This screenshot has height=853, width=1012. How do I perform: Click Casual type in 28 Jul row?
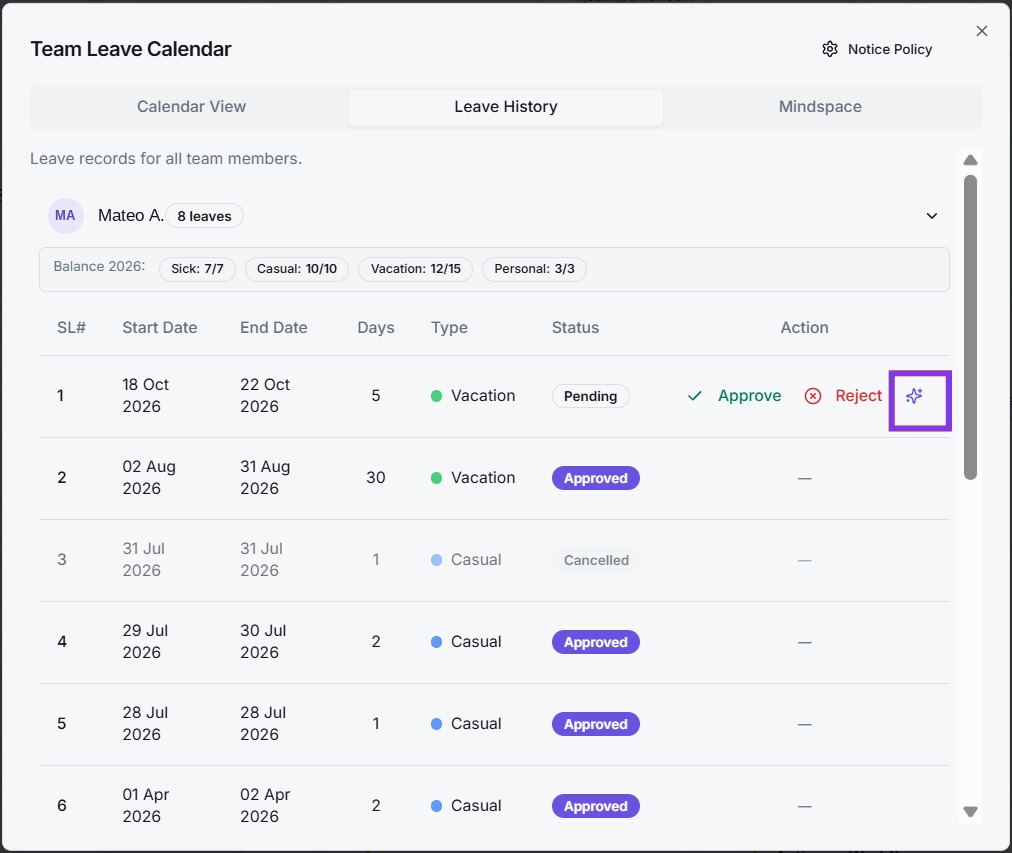pos(466,723)
